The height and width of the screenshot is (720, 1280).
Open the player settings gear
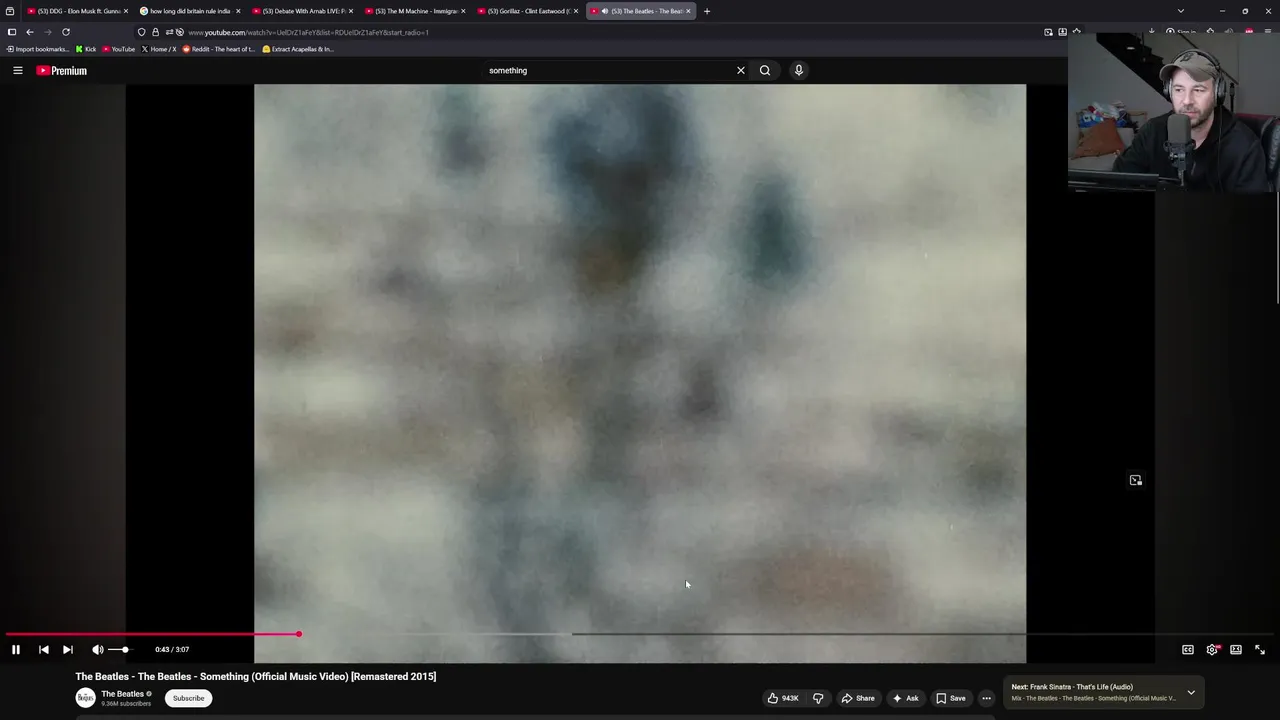1212,650
